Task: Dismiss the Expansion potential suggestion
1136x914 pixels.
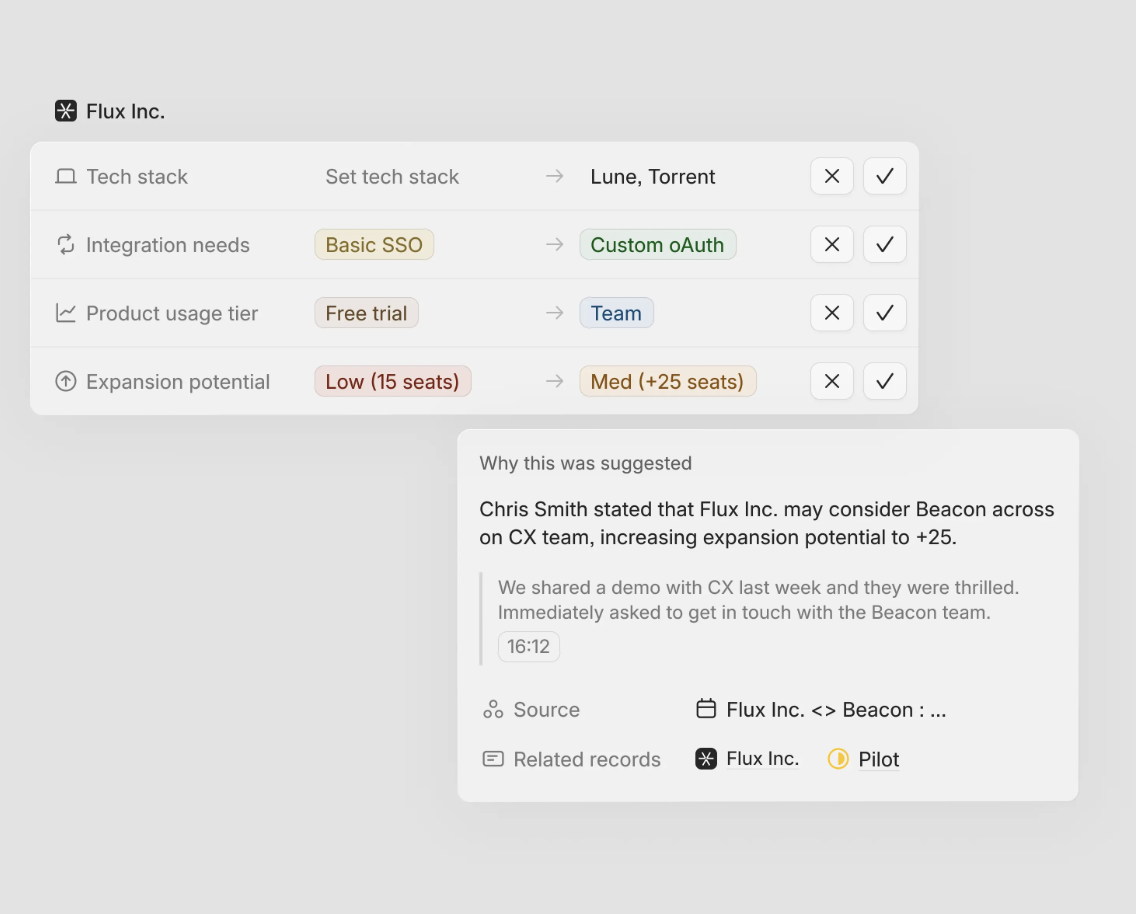Action: point(832,382)
